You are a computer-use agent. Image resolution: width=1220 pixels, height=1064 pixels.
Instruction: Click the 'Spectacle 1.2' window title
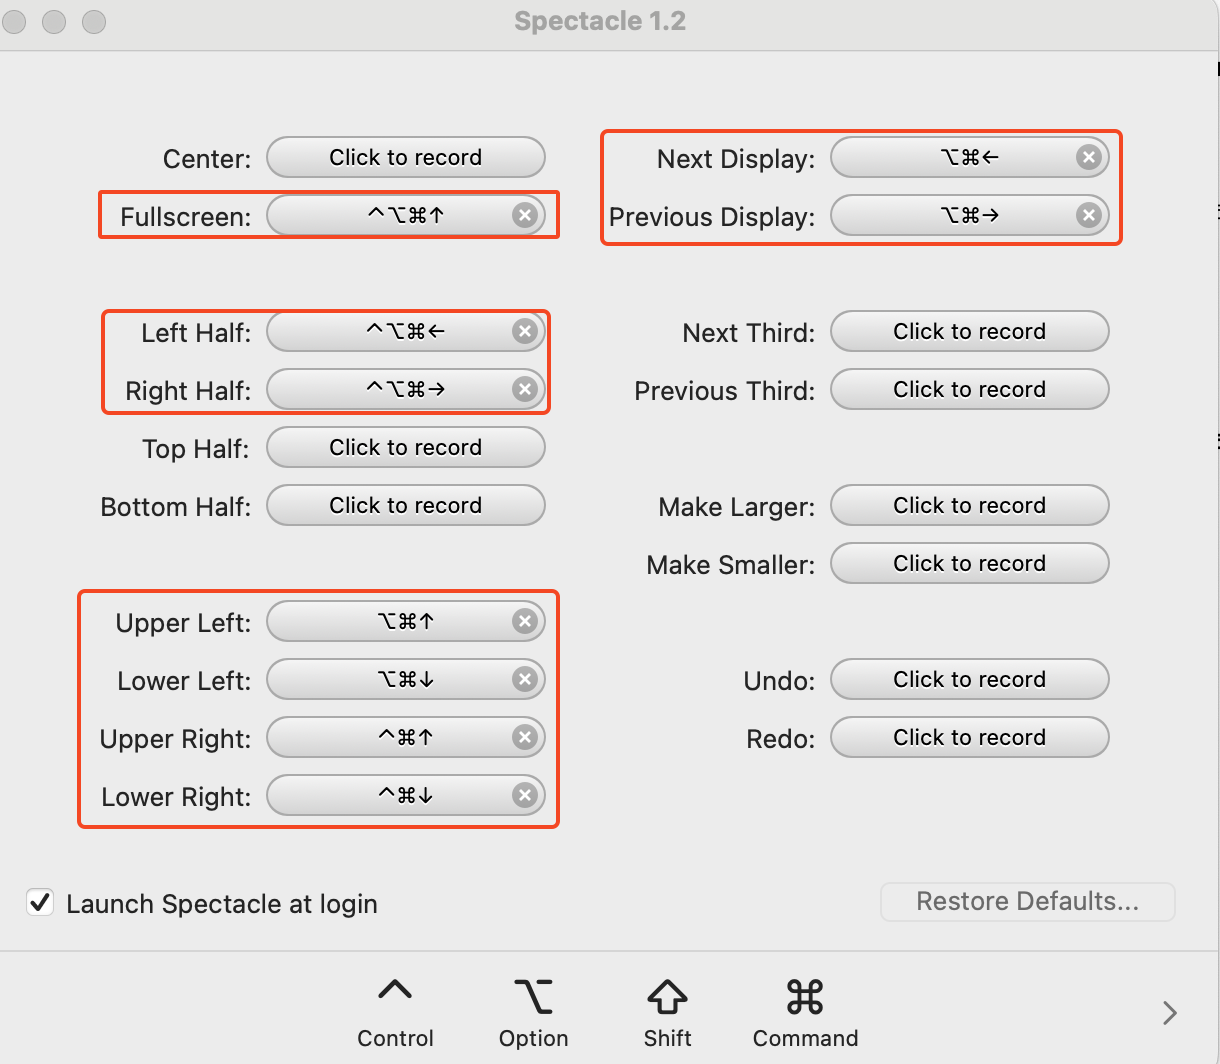[600, 21]
